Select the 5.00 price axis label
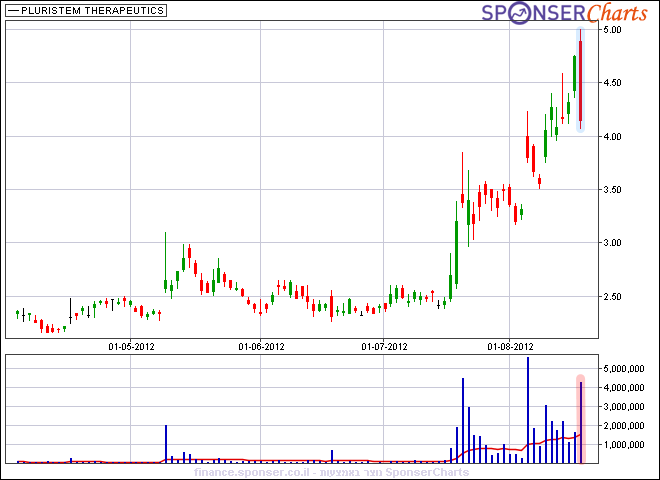 [x=612, y=30]
